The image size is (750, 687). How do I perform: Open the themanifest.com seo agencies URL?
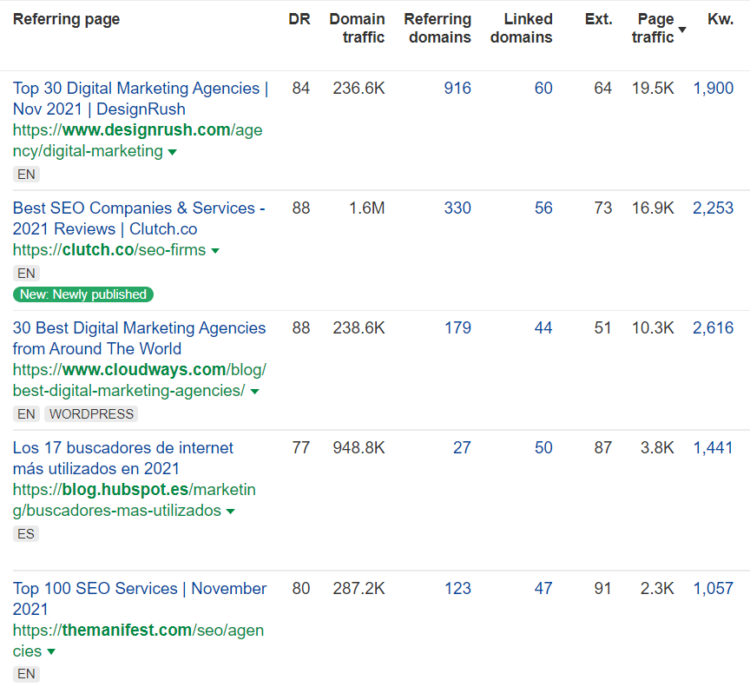[x=138, y=640]
